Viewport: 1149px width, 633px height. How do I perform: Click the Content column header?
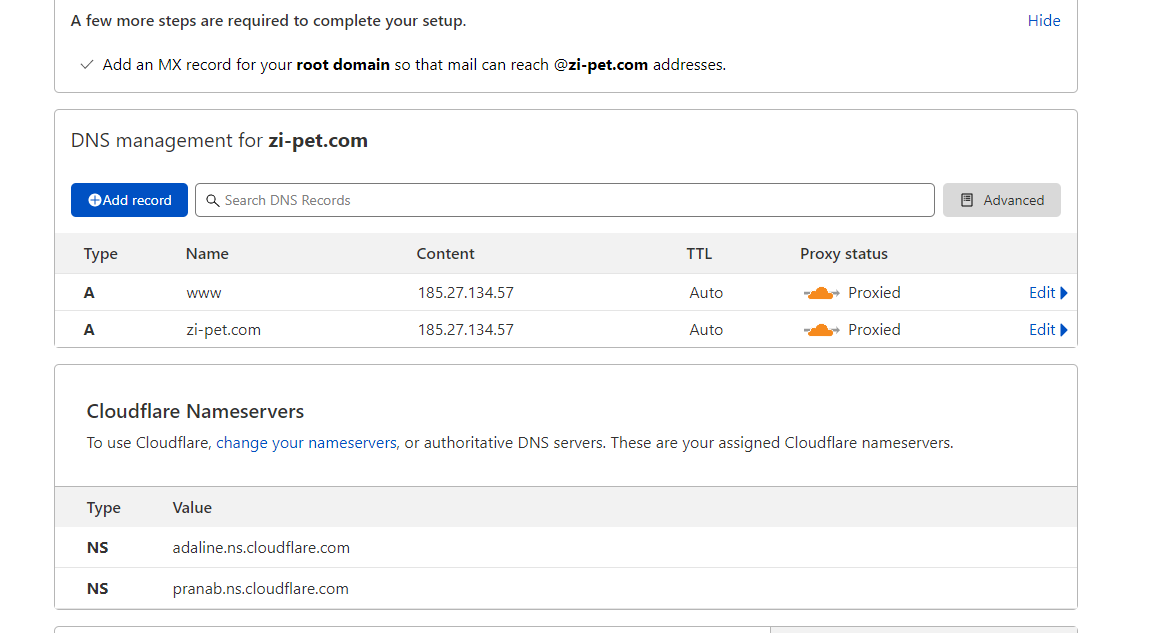446,253
